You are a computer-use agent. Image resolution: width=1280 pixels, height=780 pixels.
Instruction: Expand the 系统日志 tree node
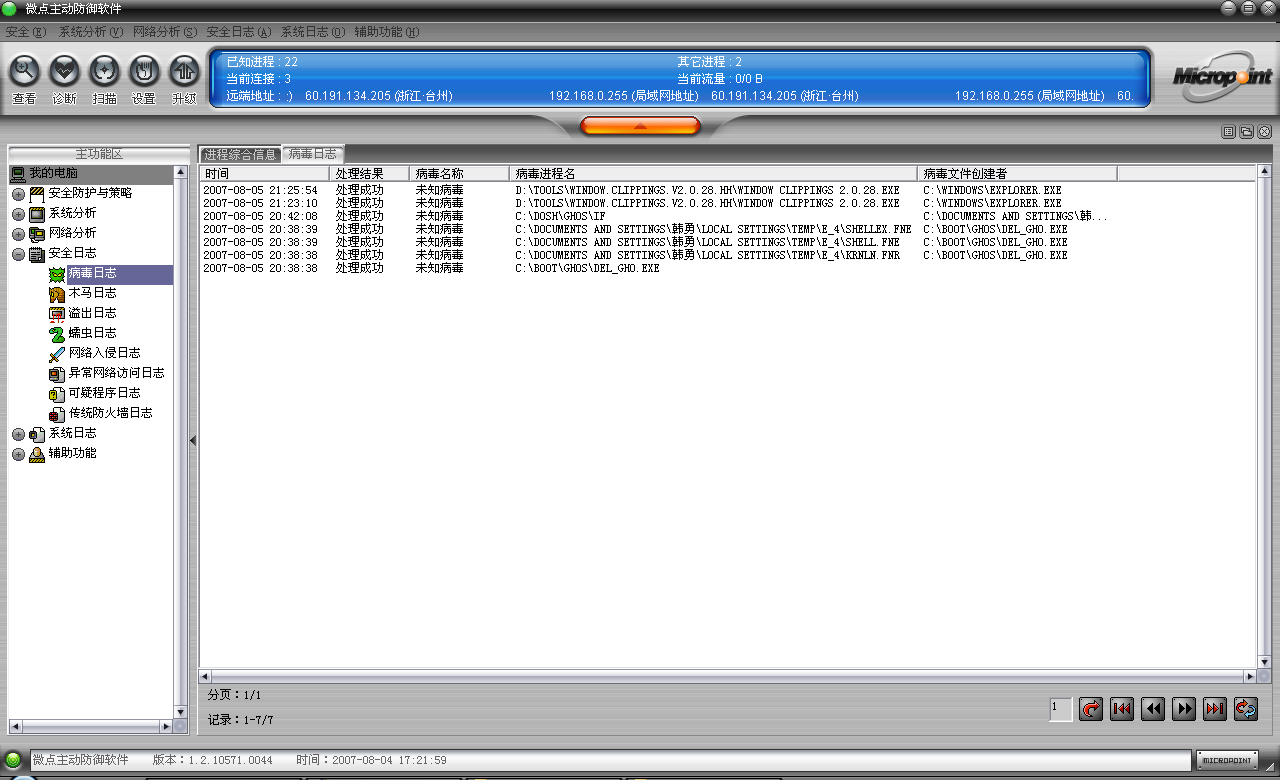[x=19, y=434]
